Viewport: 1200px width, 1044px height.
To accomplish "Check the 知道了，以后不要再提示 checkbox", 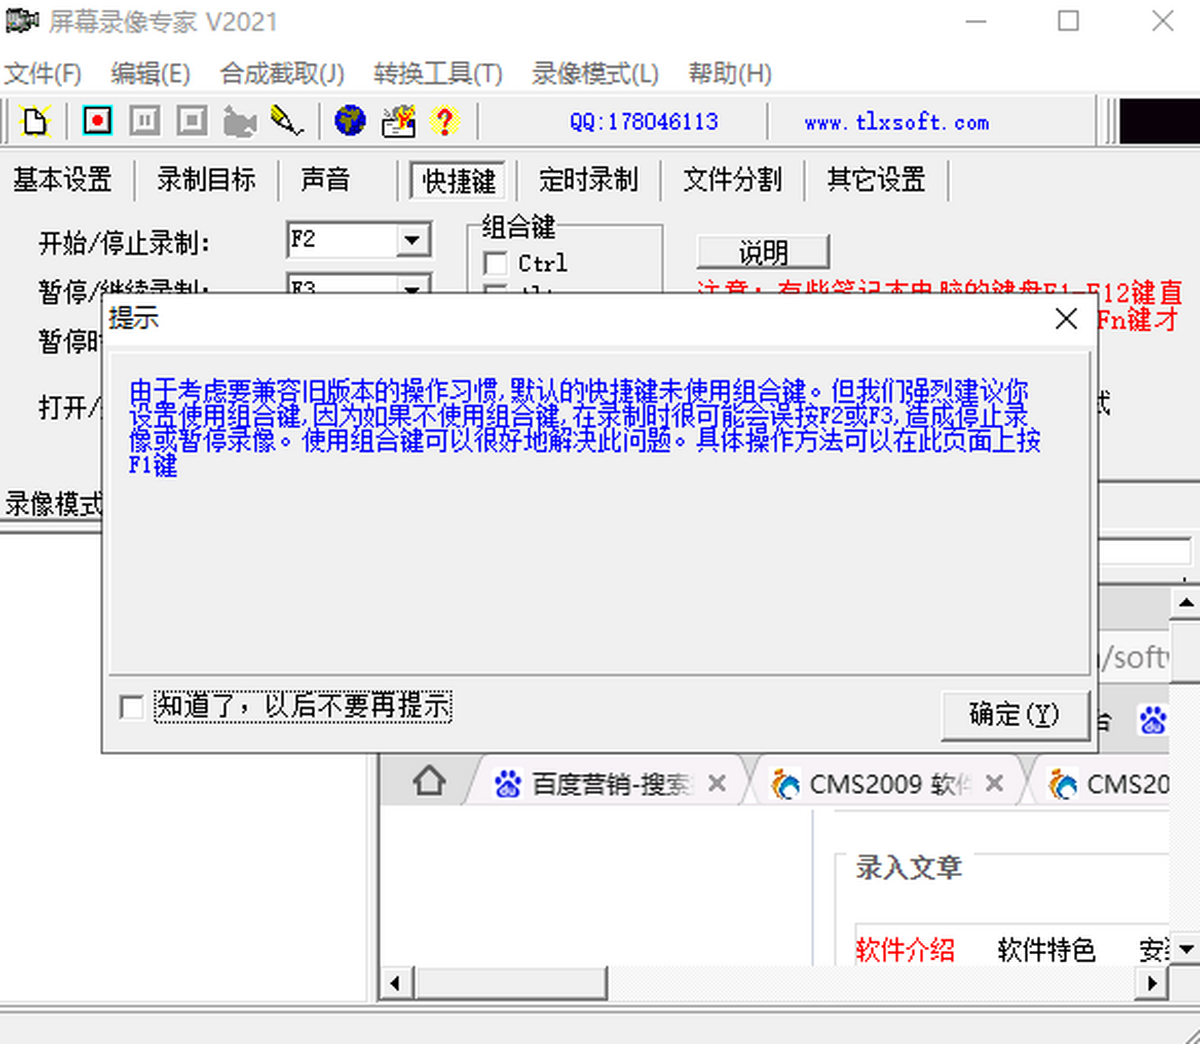I will pos(131,707).
